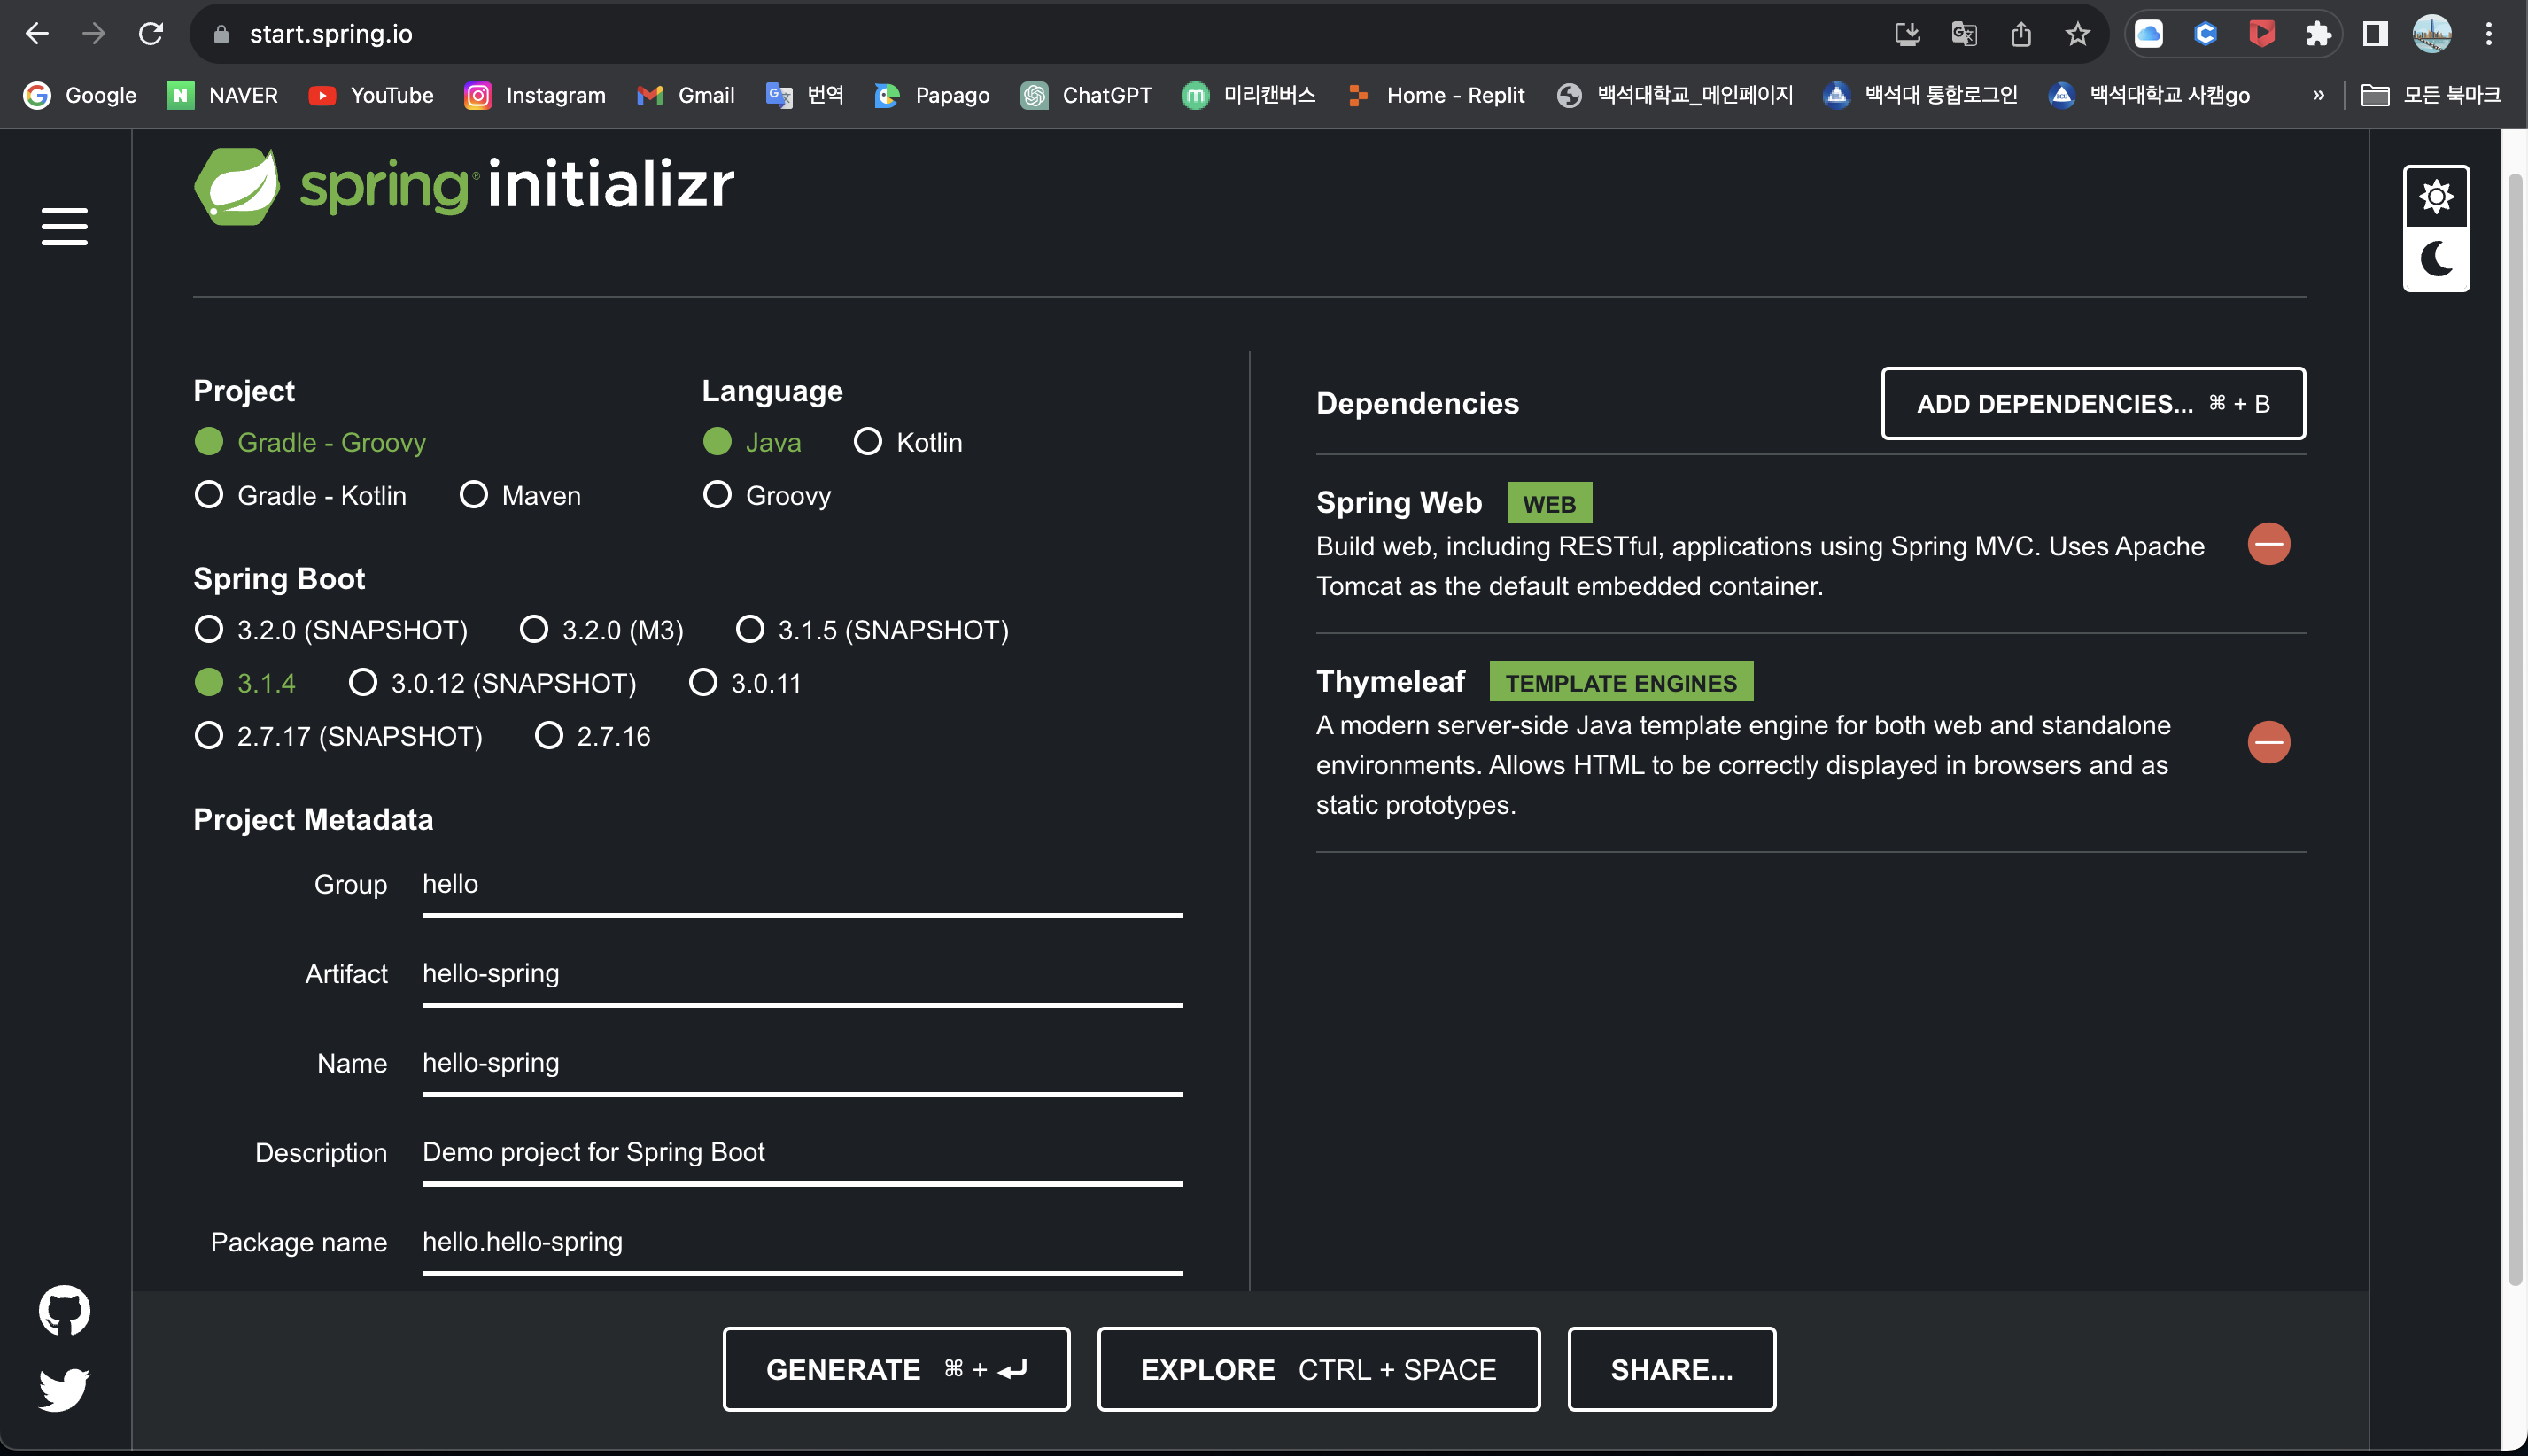2528x1456 pixels.
Task: Open the hamburger side menu
Action: [64, 227]
